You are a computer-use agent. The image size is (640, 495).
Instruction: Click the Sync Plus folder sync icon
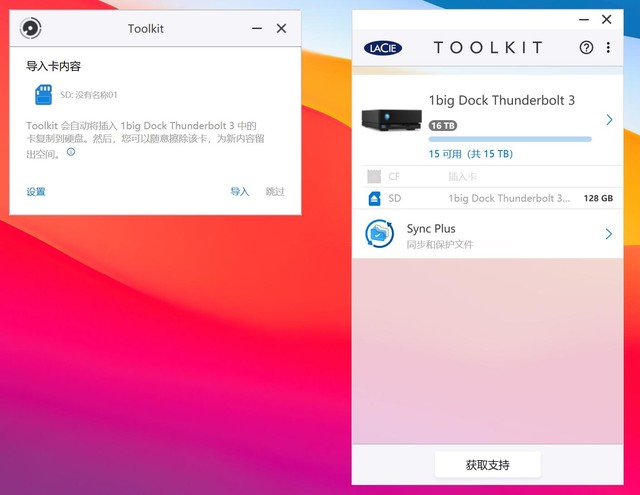(x=380, y=234)
